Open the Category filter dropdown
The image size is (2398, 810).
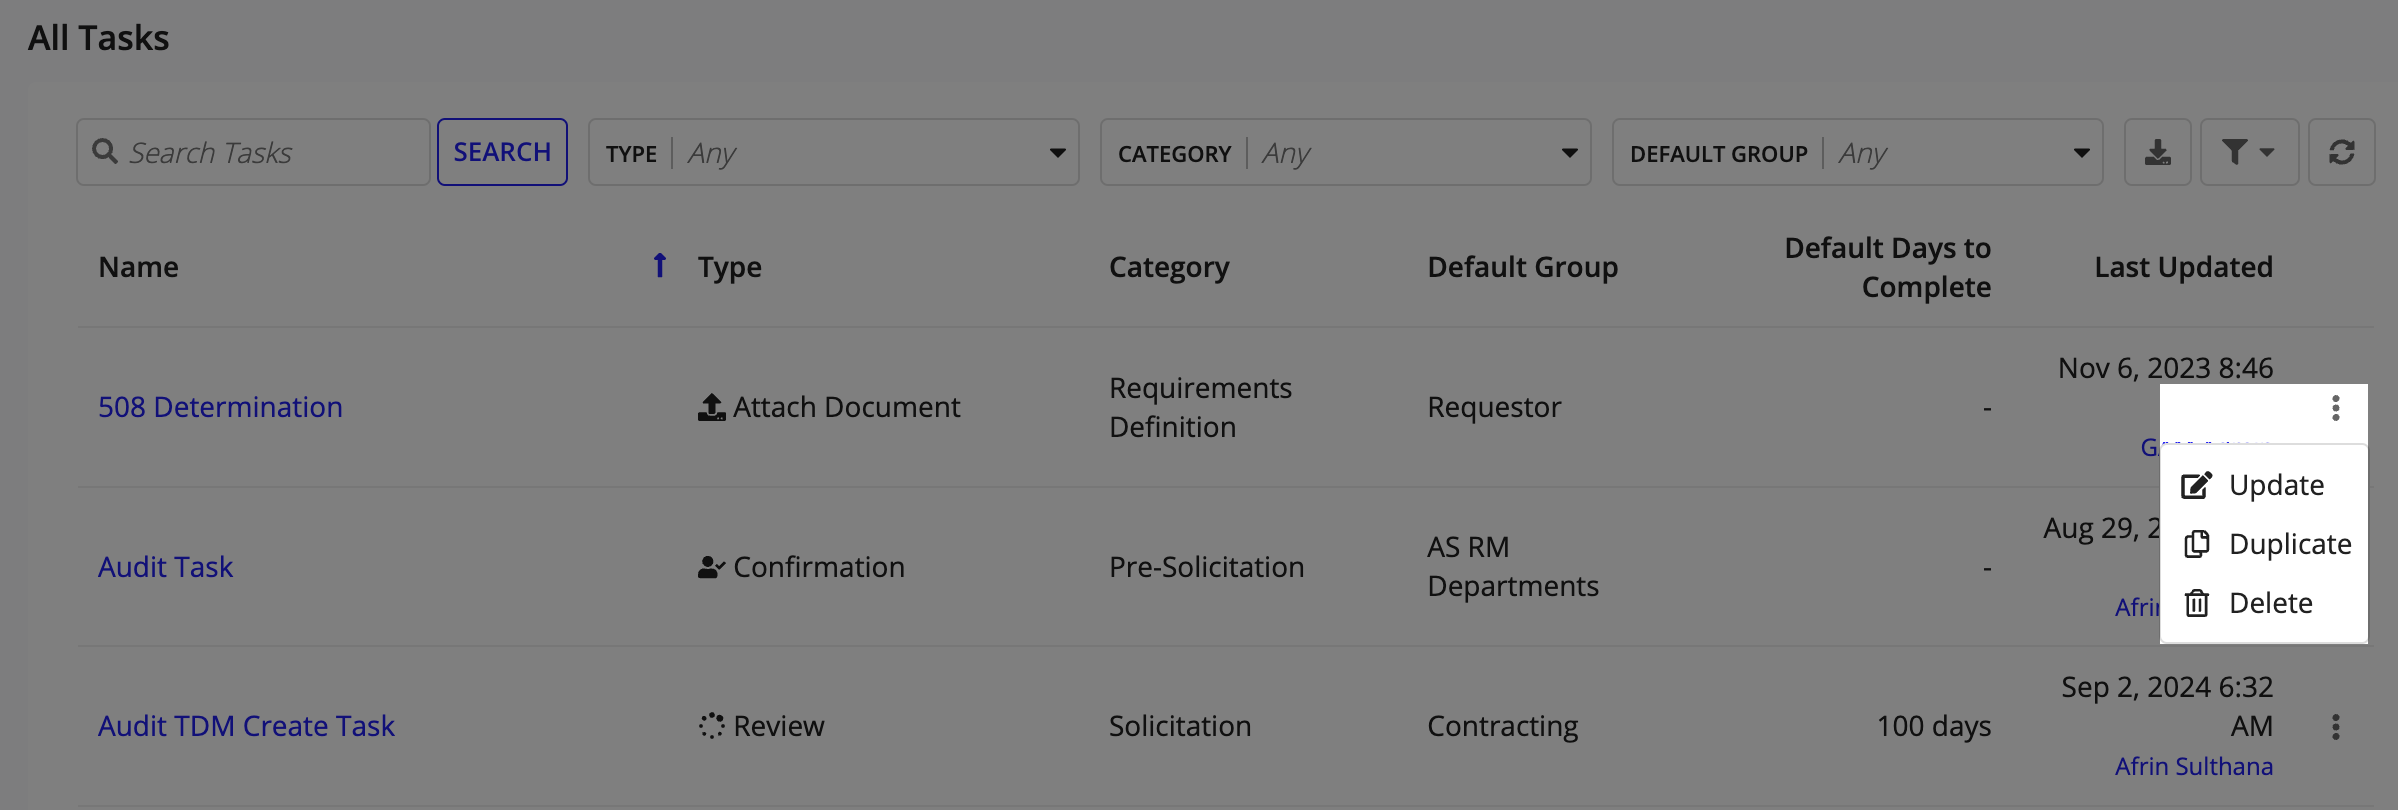point(1346,152)
